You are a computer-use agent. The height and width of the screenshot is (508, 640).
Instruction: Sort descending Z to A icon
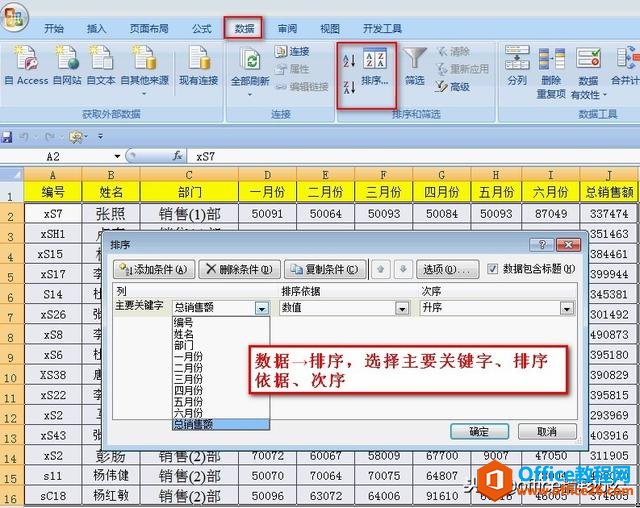click(349, 87)
